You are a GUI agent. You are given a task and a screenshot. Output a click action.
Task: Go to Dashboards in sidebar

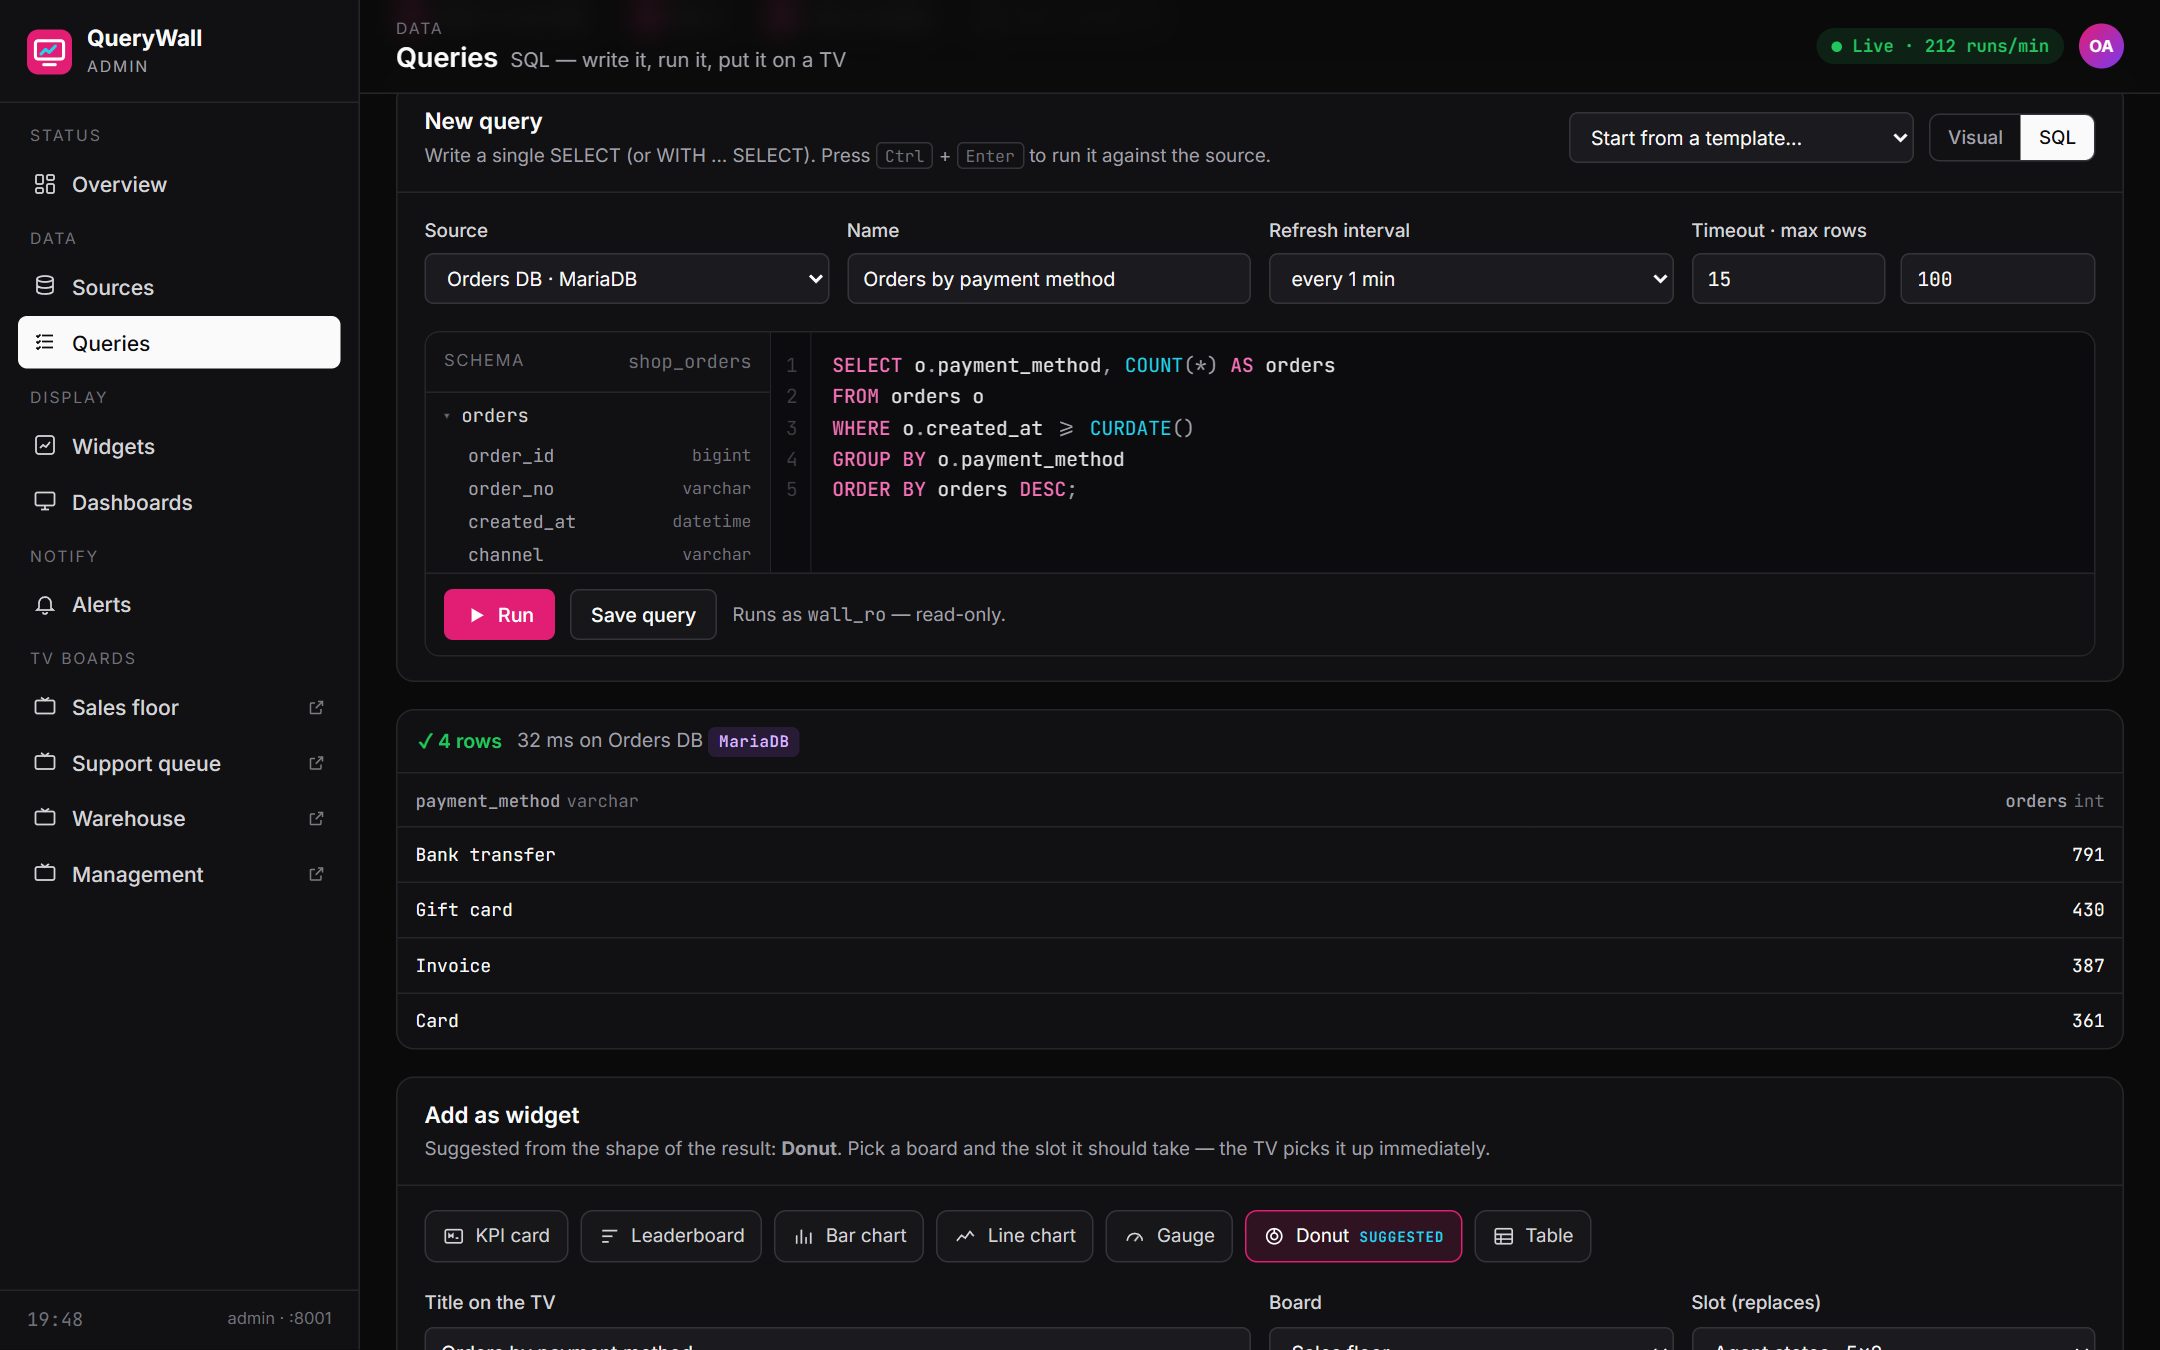pyautogui.click(x=179, y=502)
